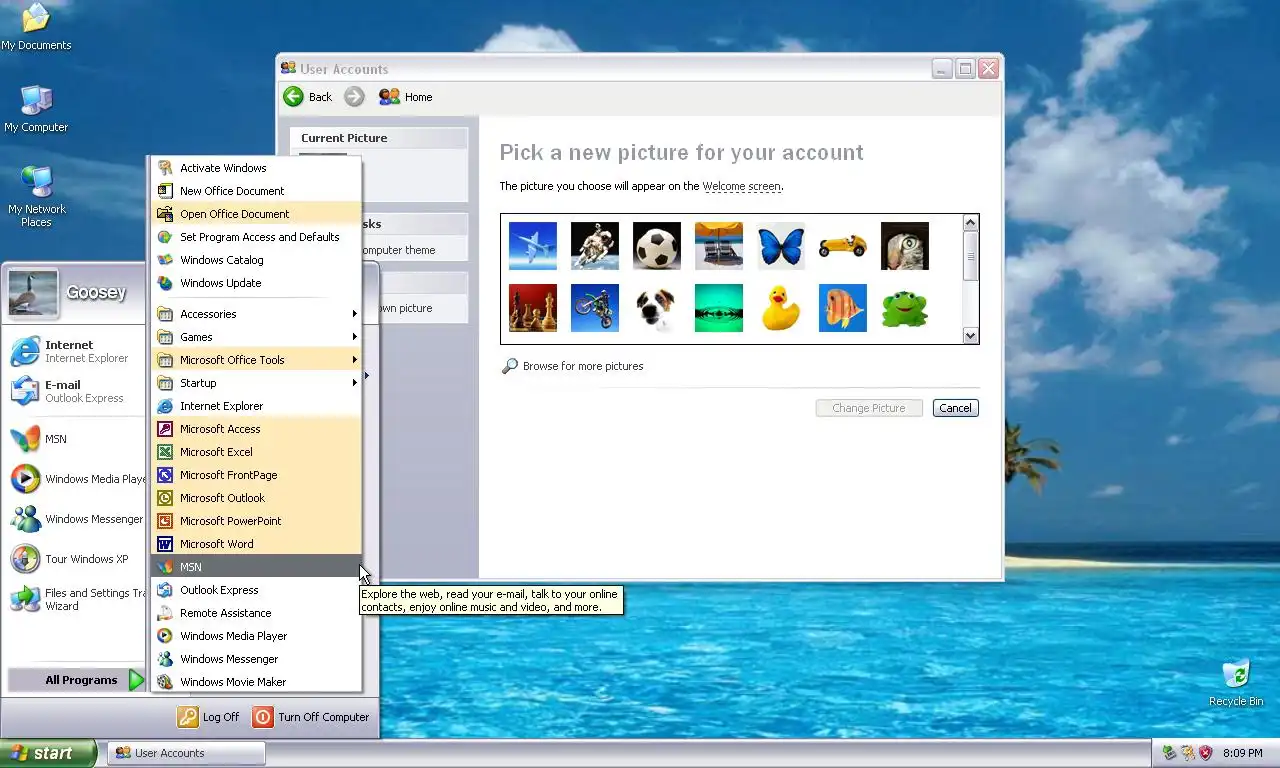1280x768 pixels.
Task: Cancel the picture selection
Action: click(955, 408)
